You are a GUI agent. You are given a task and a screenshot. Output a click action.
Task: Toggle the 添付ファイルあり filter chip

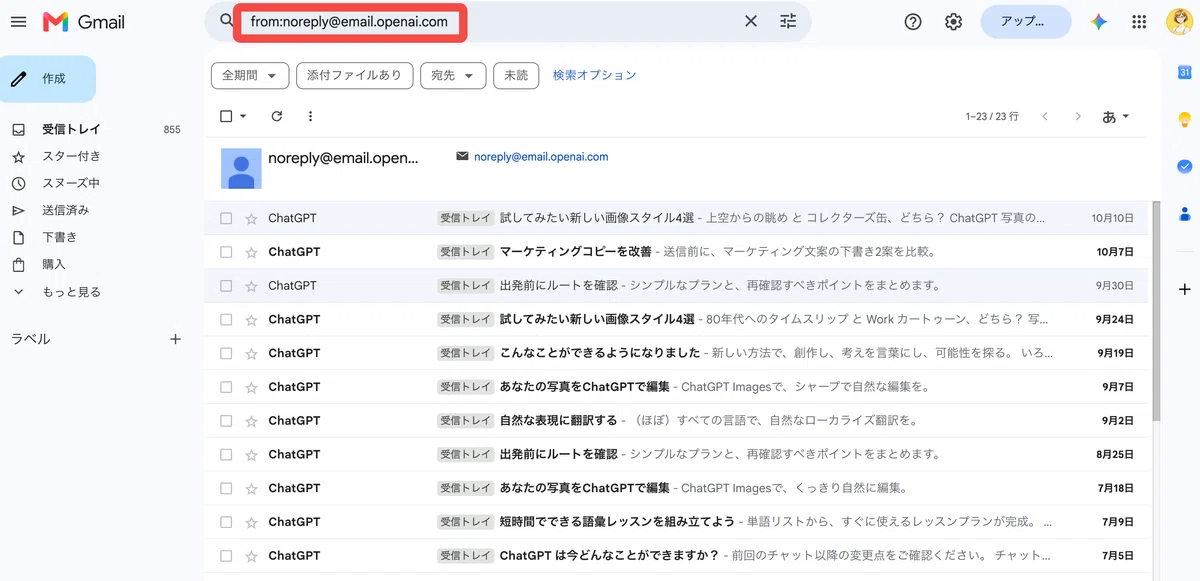(355, 75)
